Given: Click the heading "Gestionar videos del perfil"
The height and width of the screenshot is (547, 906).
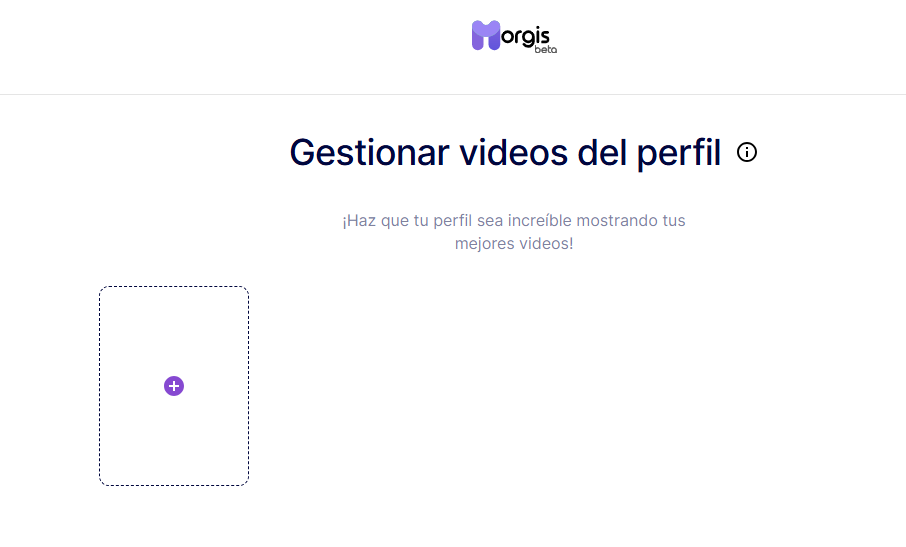Looking at the screenshot, I should (505, 152).
